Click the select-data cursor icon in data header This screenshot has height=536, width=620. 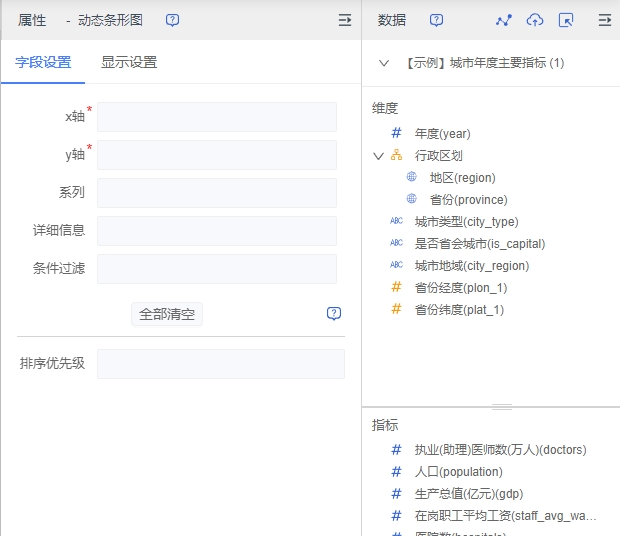[x=566, y=20]
